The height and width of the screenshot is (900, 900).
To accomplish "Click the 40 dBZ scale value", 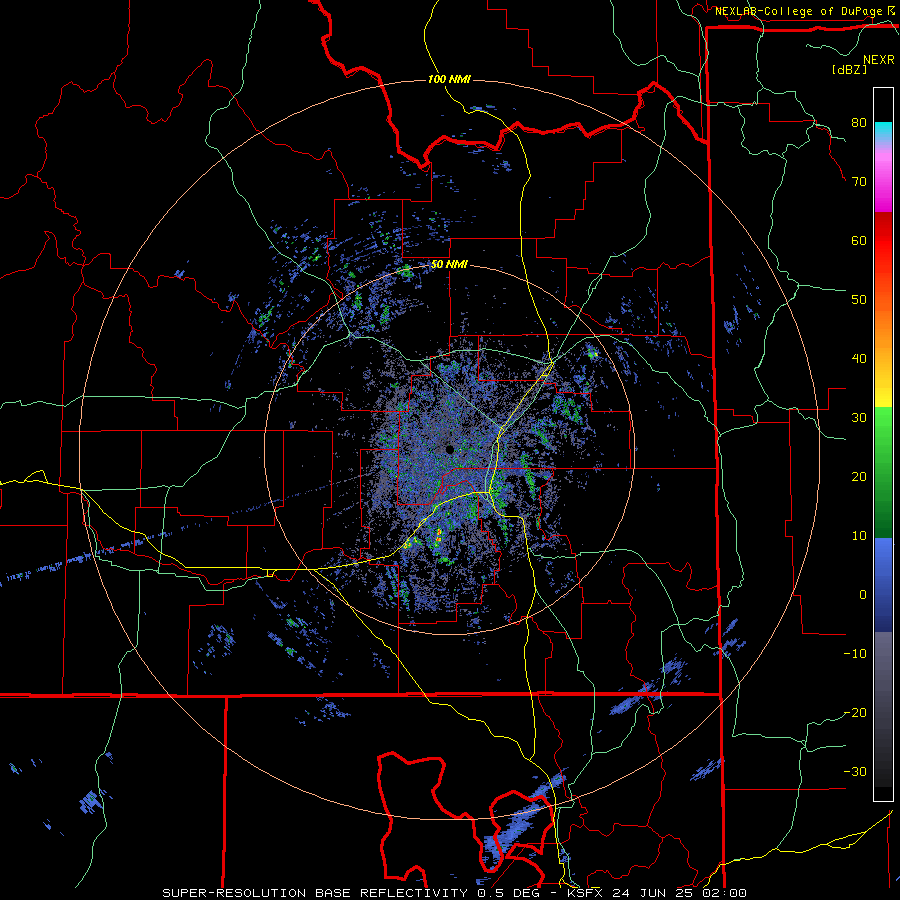I will pyautogui.click(x=859, y=359).
